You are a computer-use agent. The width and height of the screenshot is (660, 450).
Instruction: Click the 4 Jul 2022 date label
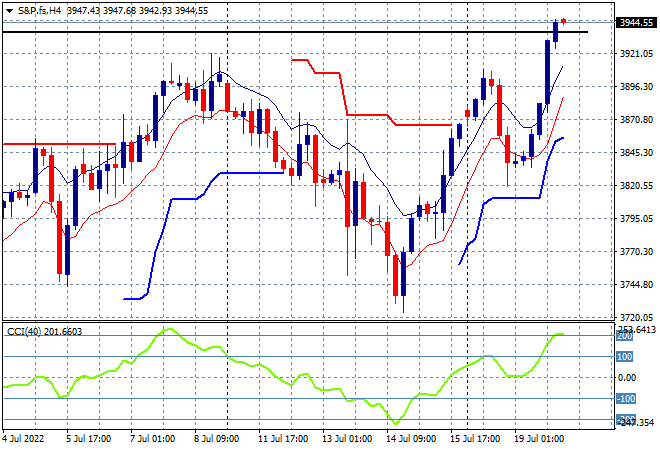pos(23,439)
